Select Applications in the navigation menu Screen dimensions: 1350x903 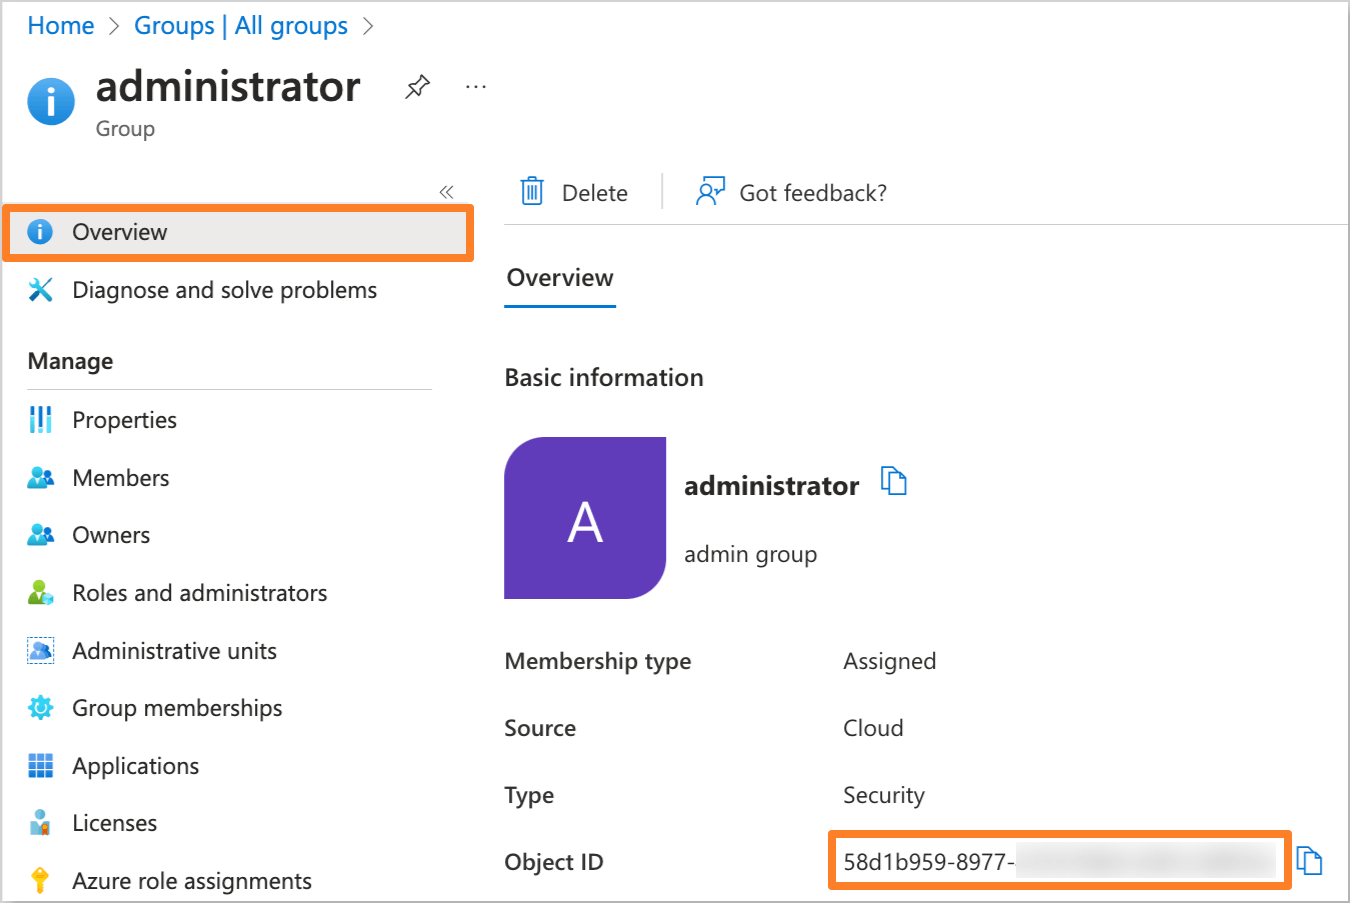click(x=135, y=765)
